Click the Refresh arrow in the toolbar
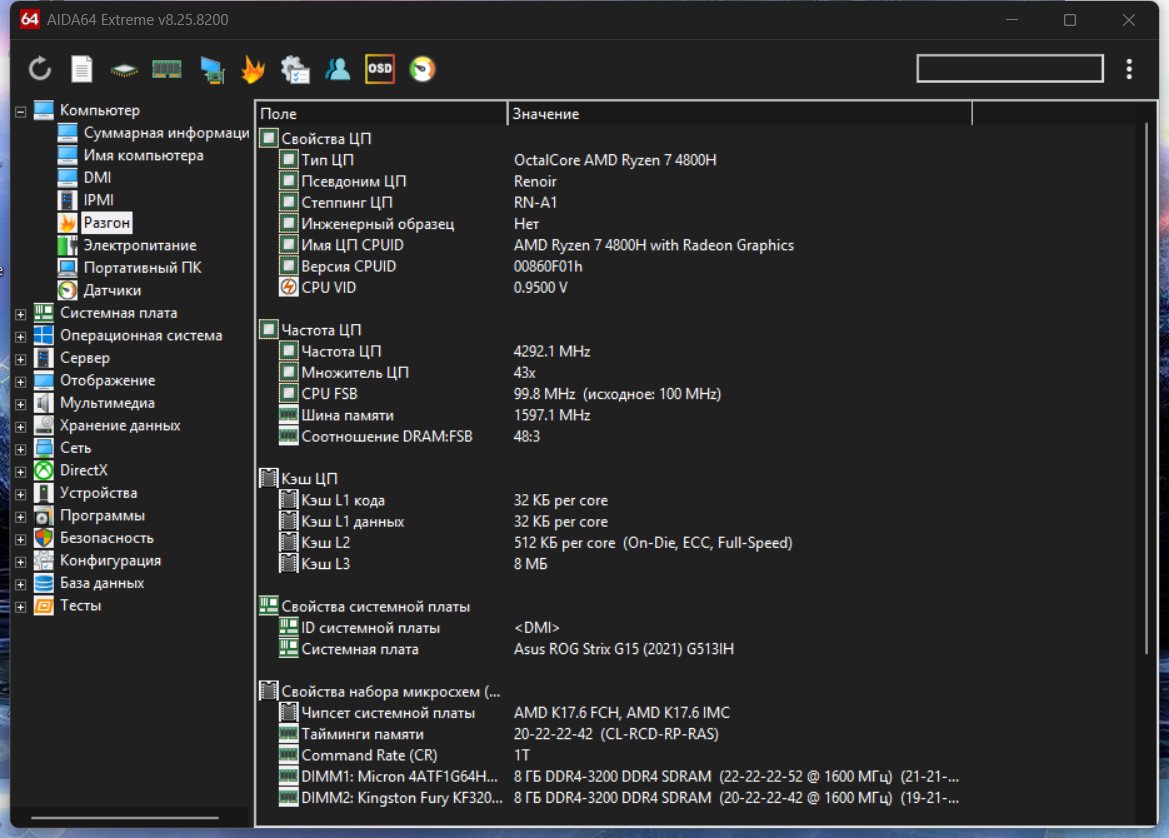Image resolution: width=1169 pixels, height=838 pixels. pyautogui.click(x=39, y=69)
